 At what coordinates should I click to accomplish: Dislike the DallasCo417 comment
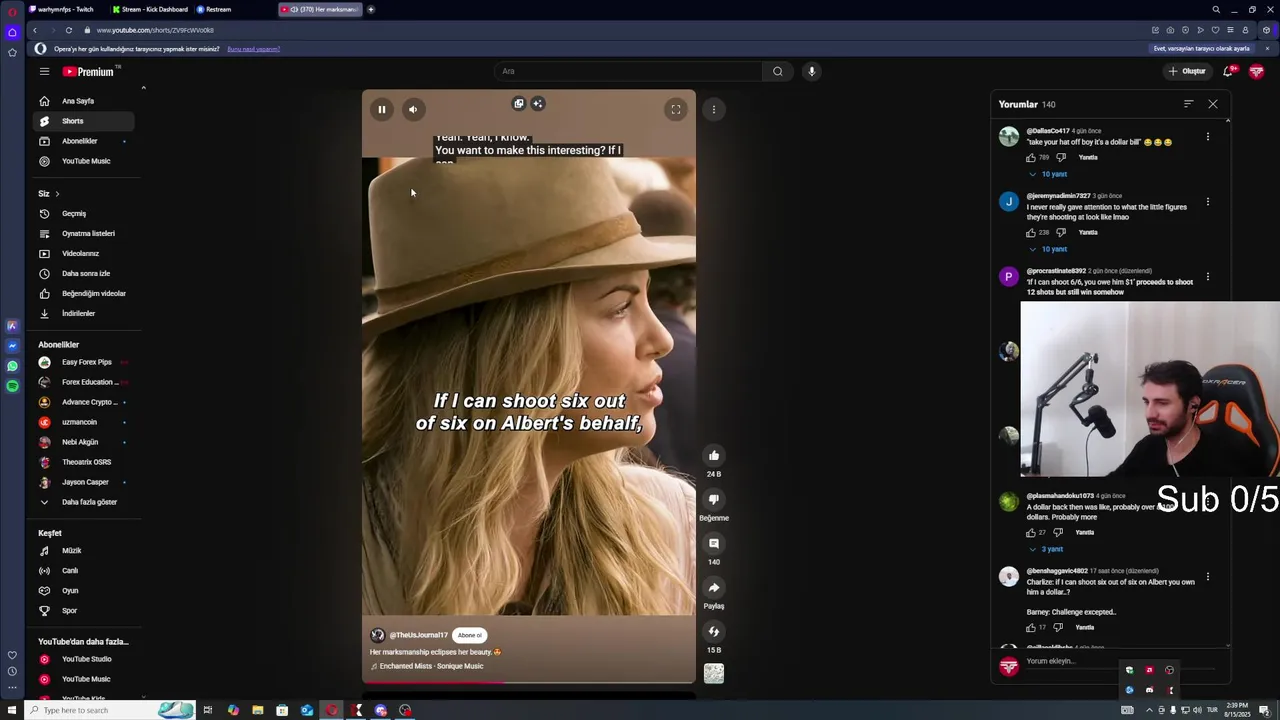tap(1061, 157)
